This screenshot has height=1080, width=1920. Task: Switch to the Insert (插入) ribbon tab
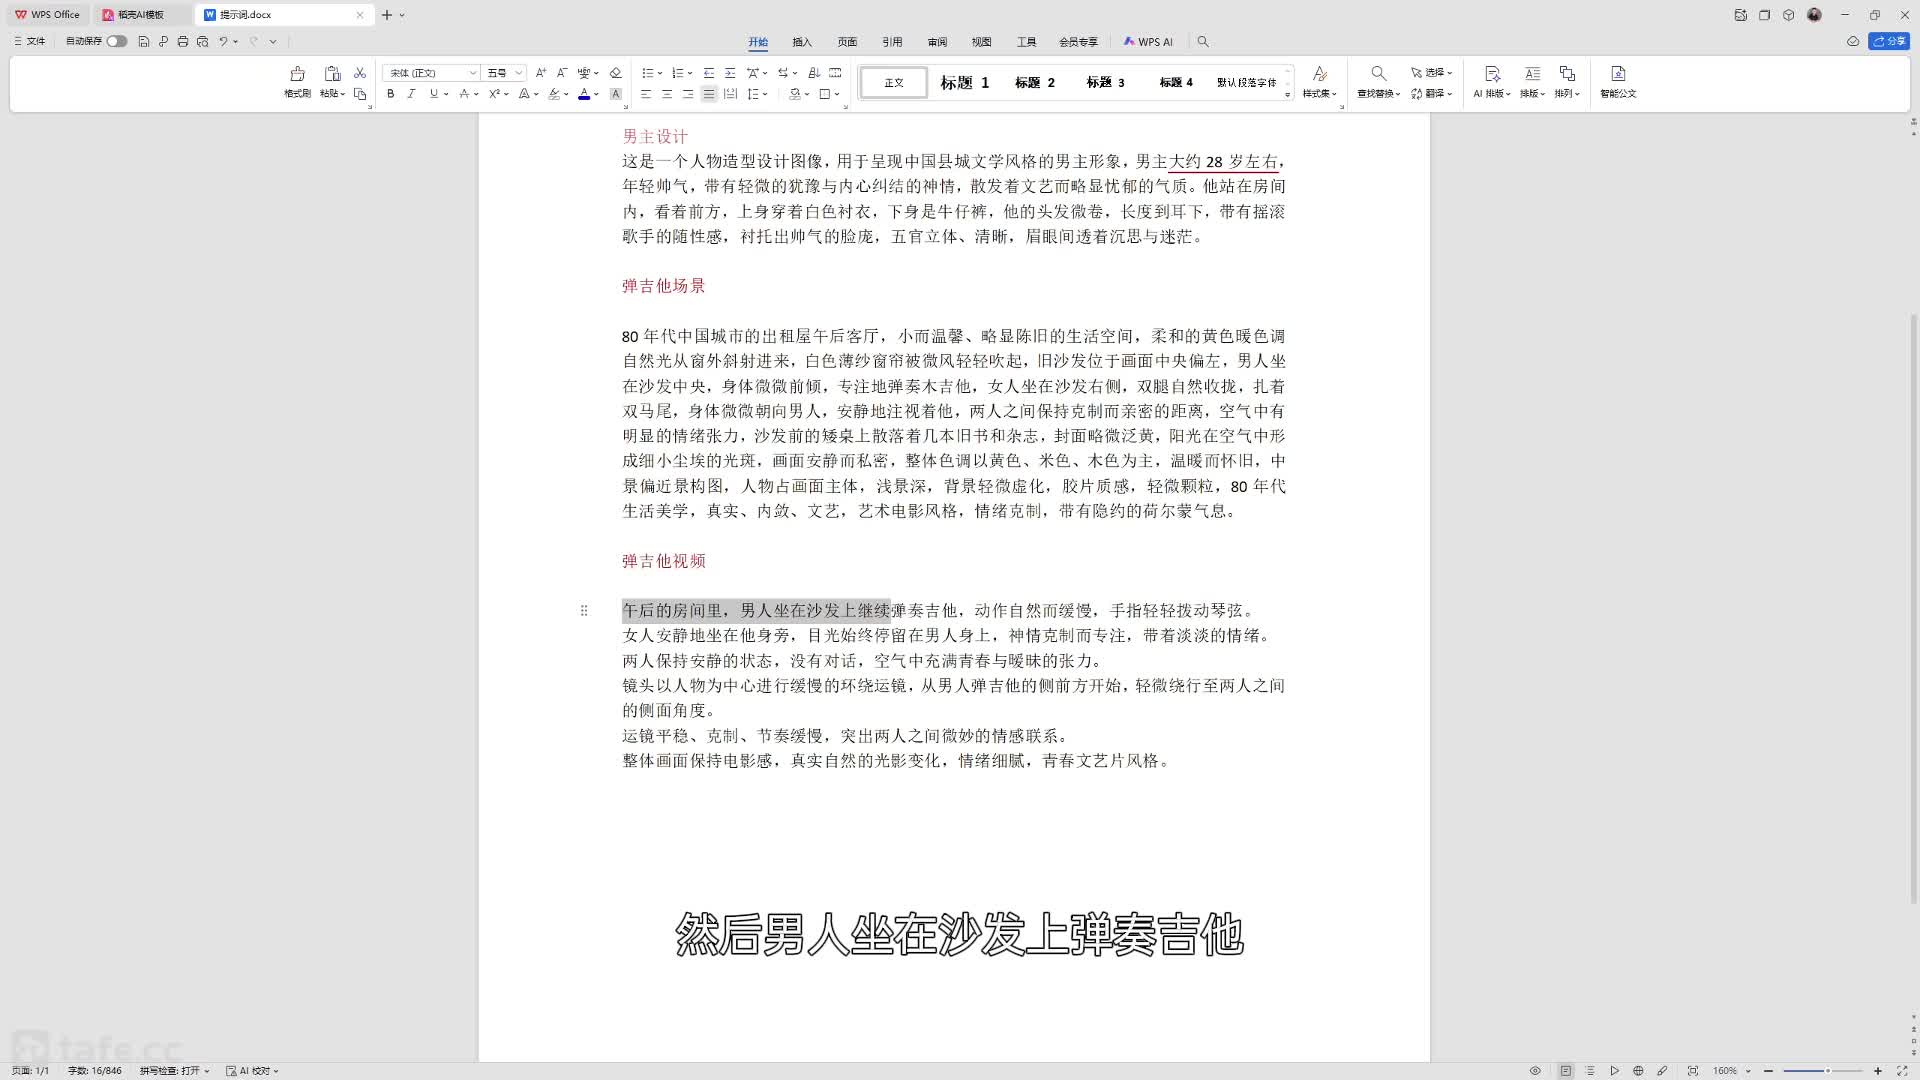802,42
